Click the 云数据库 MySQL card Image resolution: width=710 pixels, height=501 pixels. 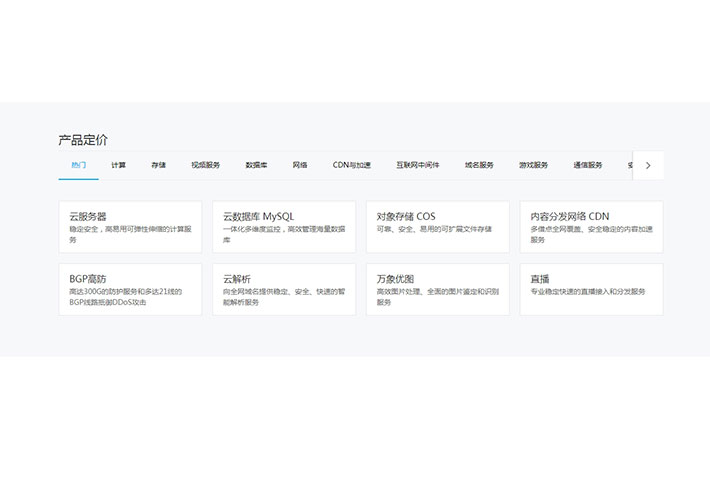284,227
